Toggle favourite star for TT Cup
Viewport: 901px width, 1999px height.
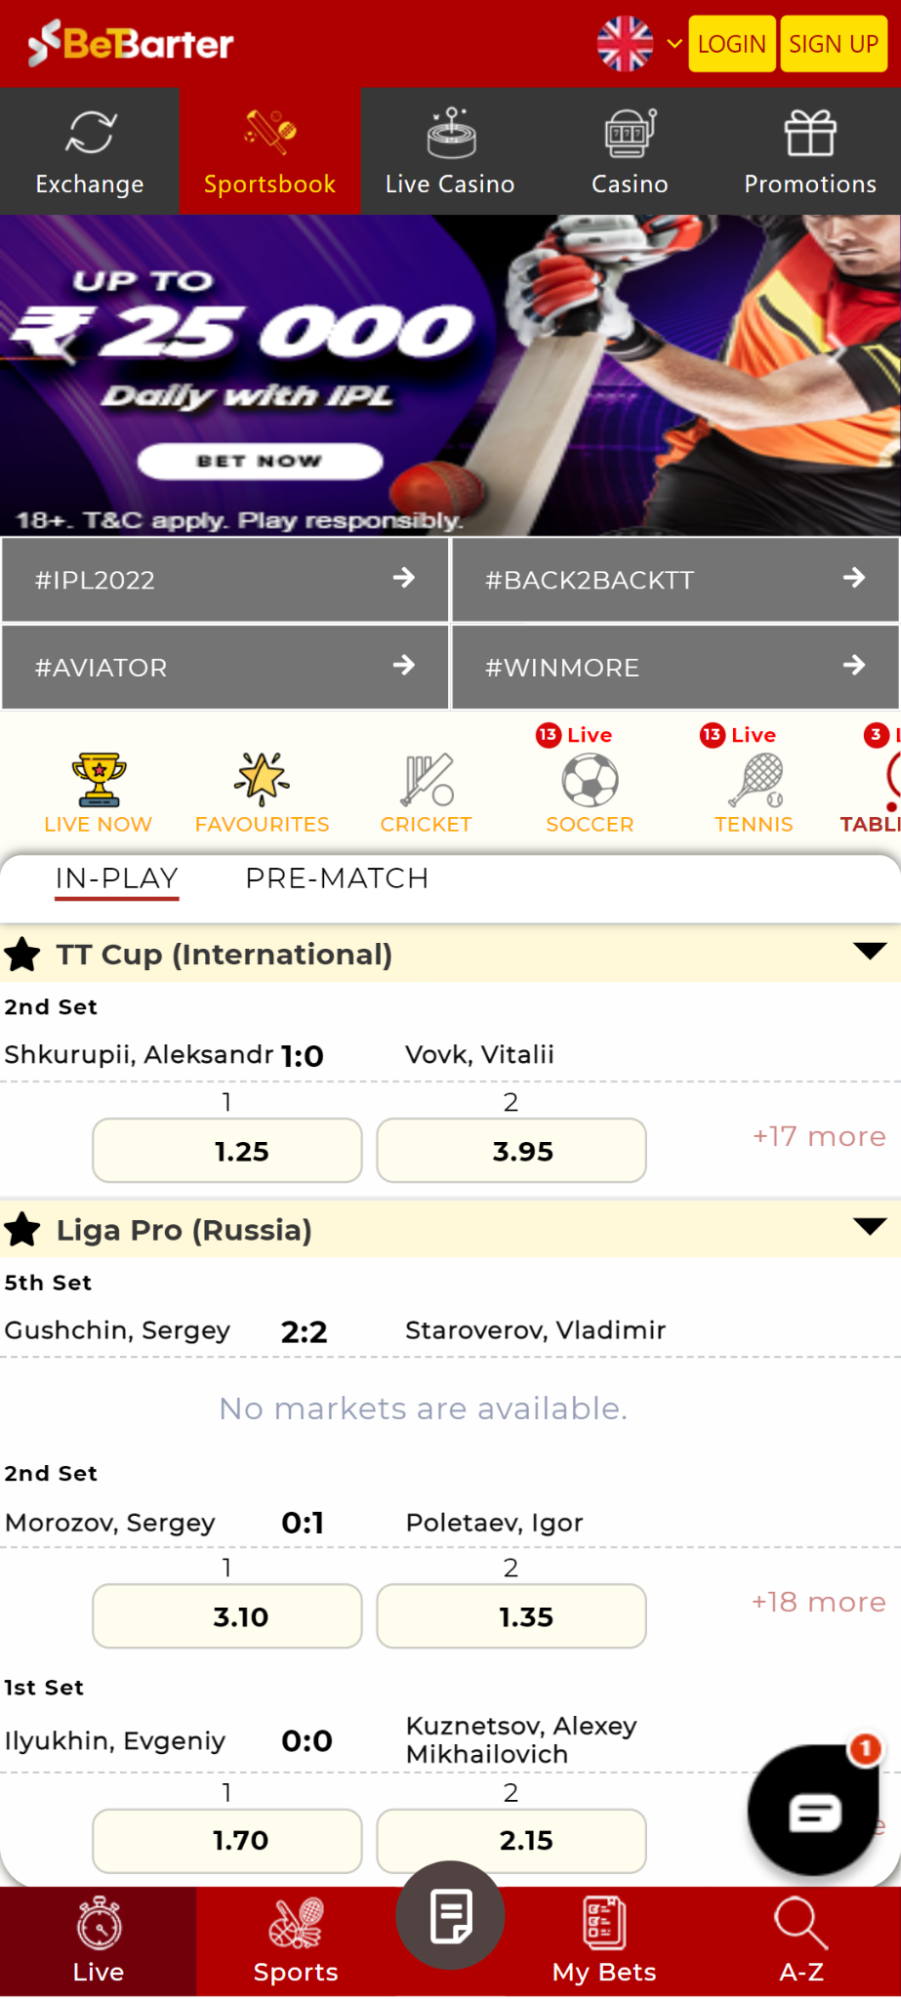(x=23, y=955)
